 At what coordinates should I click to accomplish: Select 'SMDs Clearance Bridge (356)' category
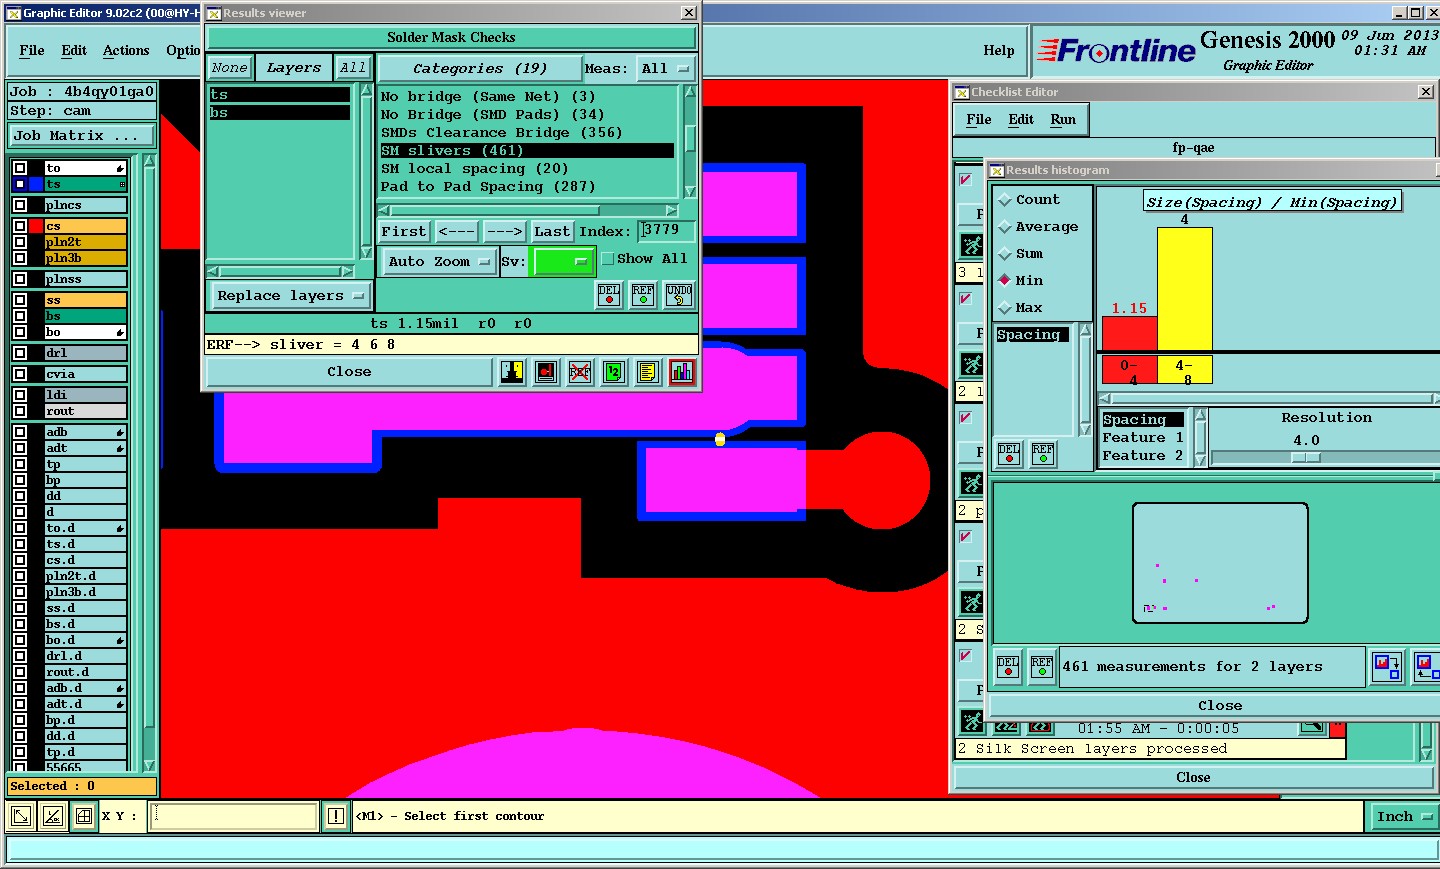[x=501, y=133]
